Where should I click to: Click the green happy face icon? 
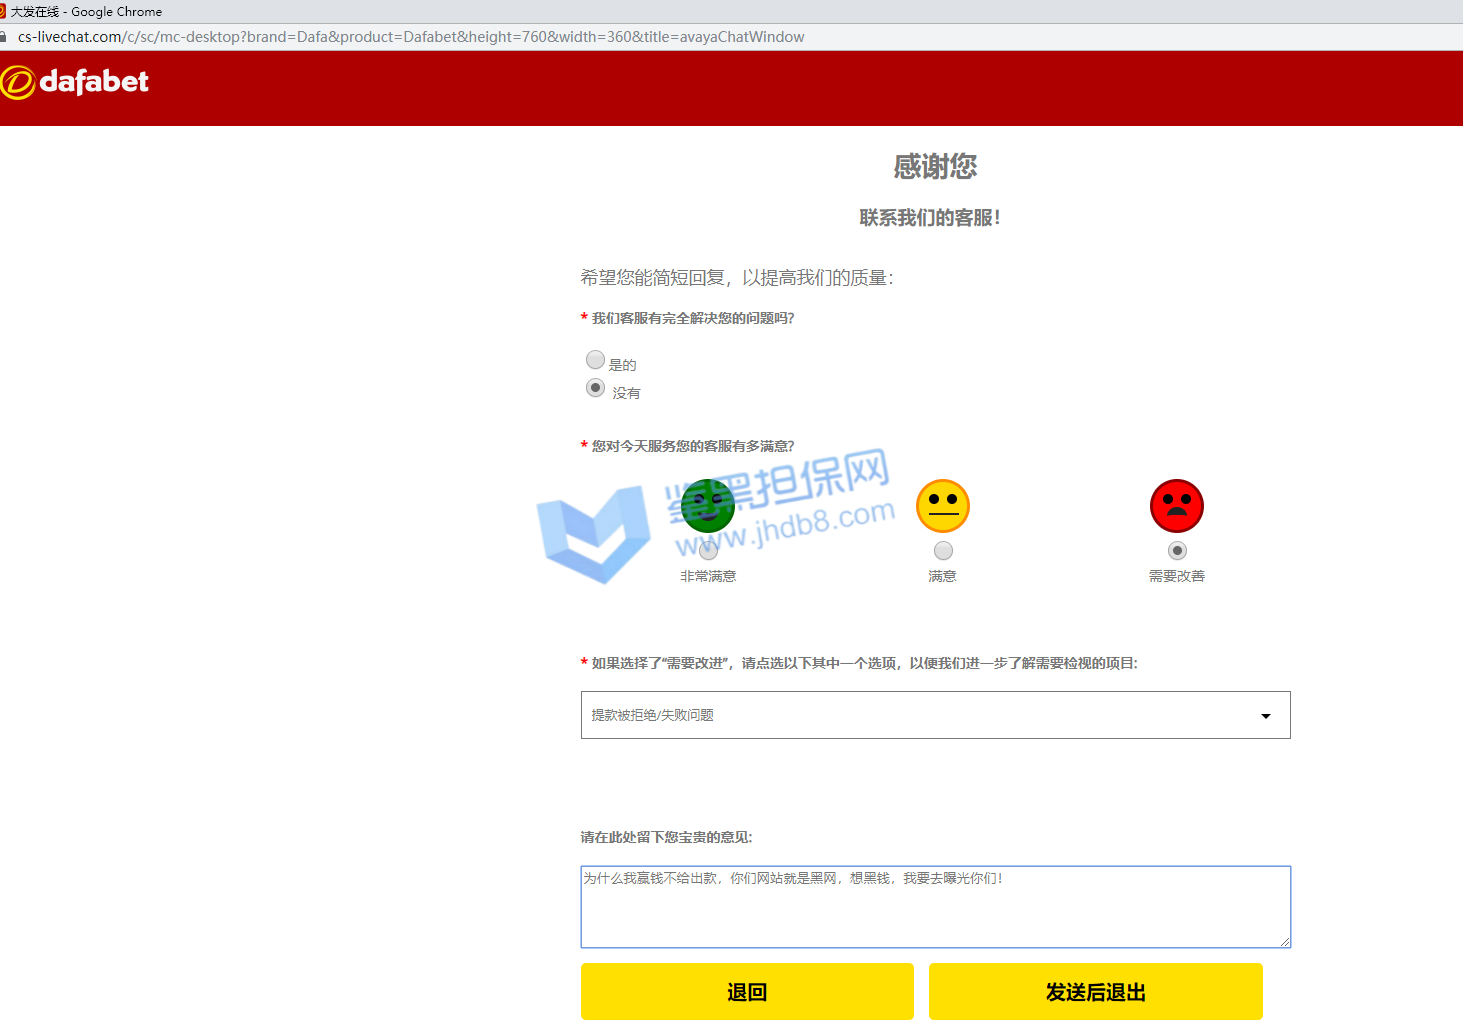coord(708,506)
